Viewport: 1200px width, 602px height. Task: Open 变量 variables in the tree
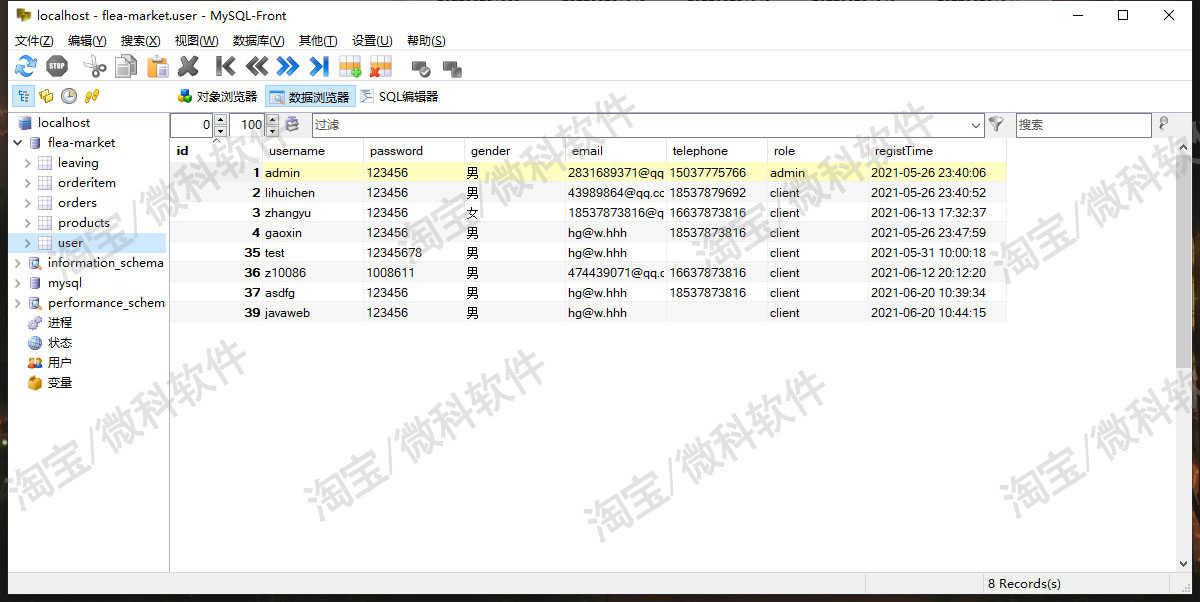click(60, 383)
